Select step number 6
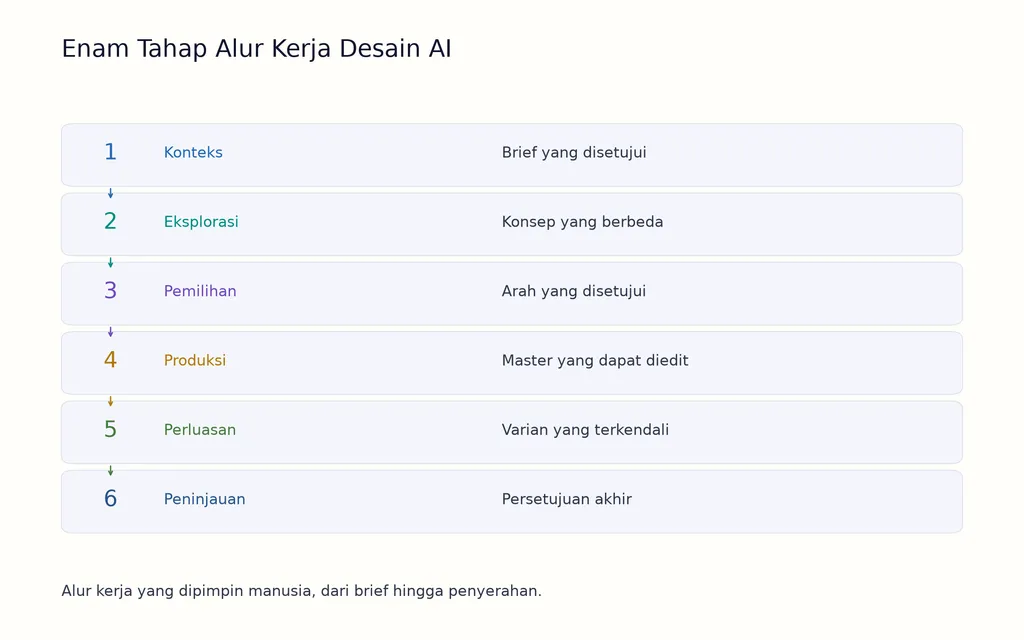The height and width of the screenshot is (640, 1024). 110,499
